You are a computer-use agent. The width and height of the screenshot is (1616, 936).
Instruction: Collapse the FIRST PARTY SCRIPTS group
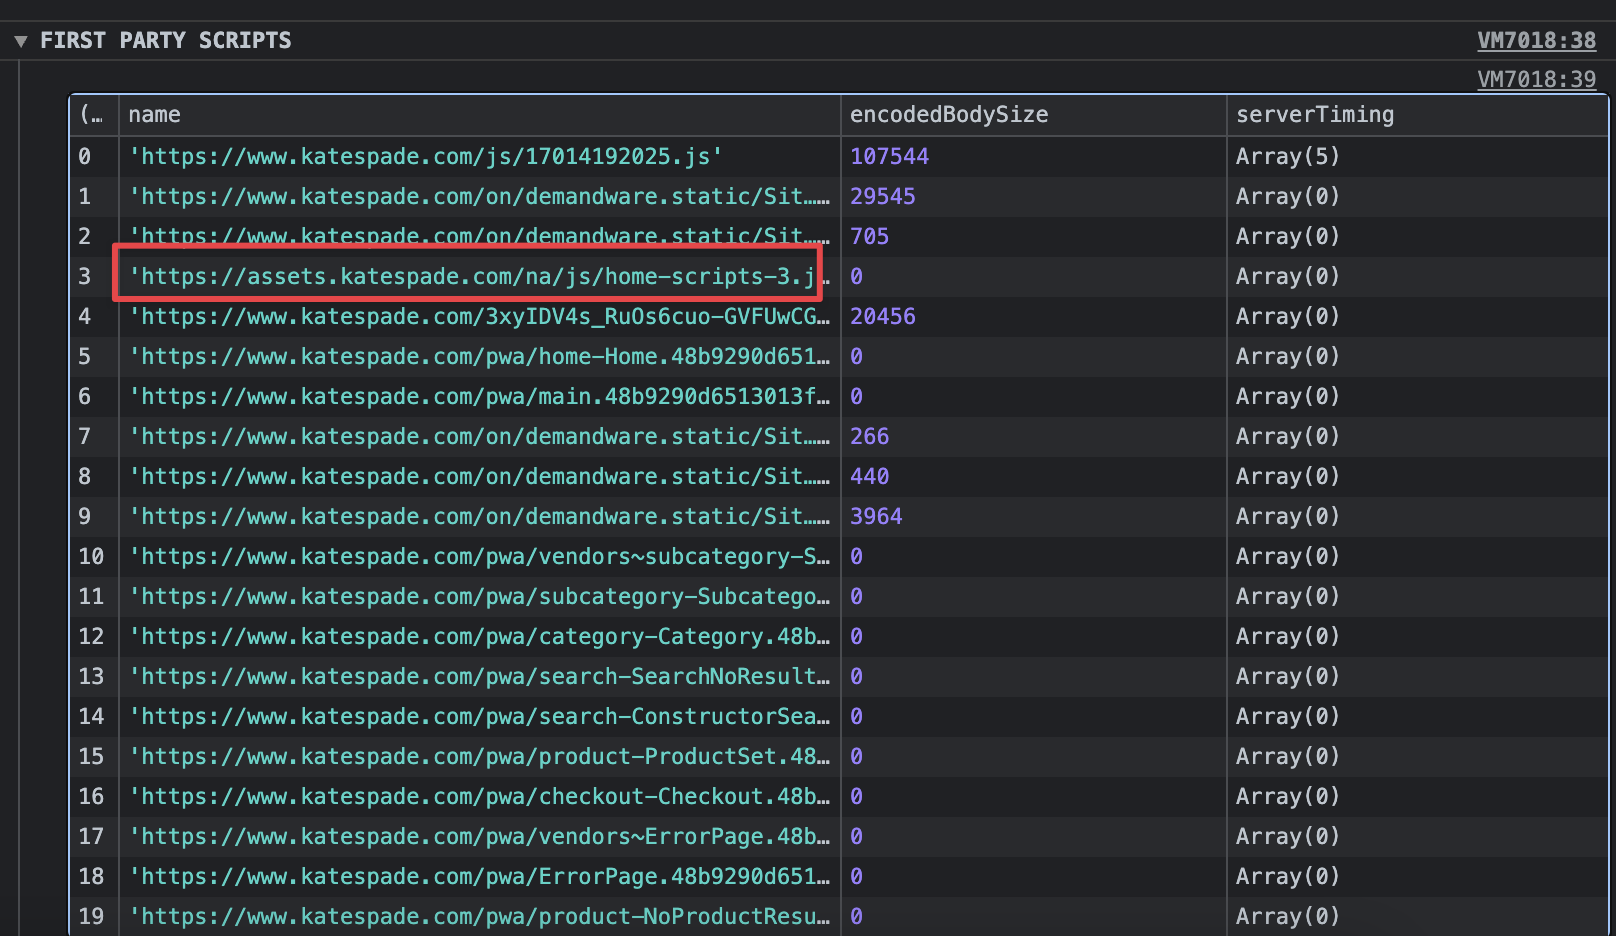(20, 41)
